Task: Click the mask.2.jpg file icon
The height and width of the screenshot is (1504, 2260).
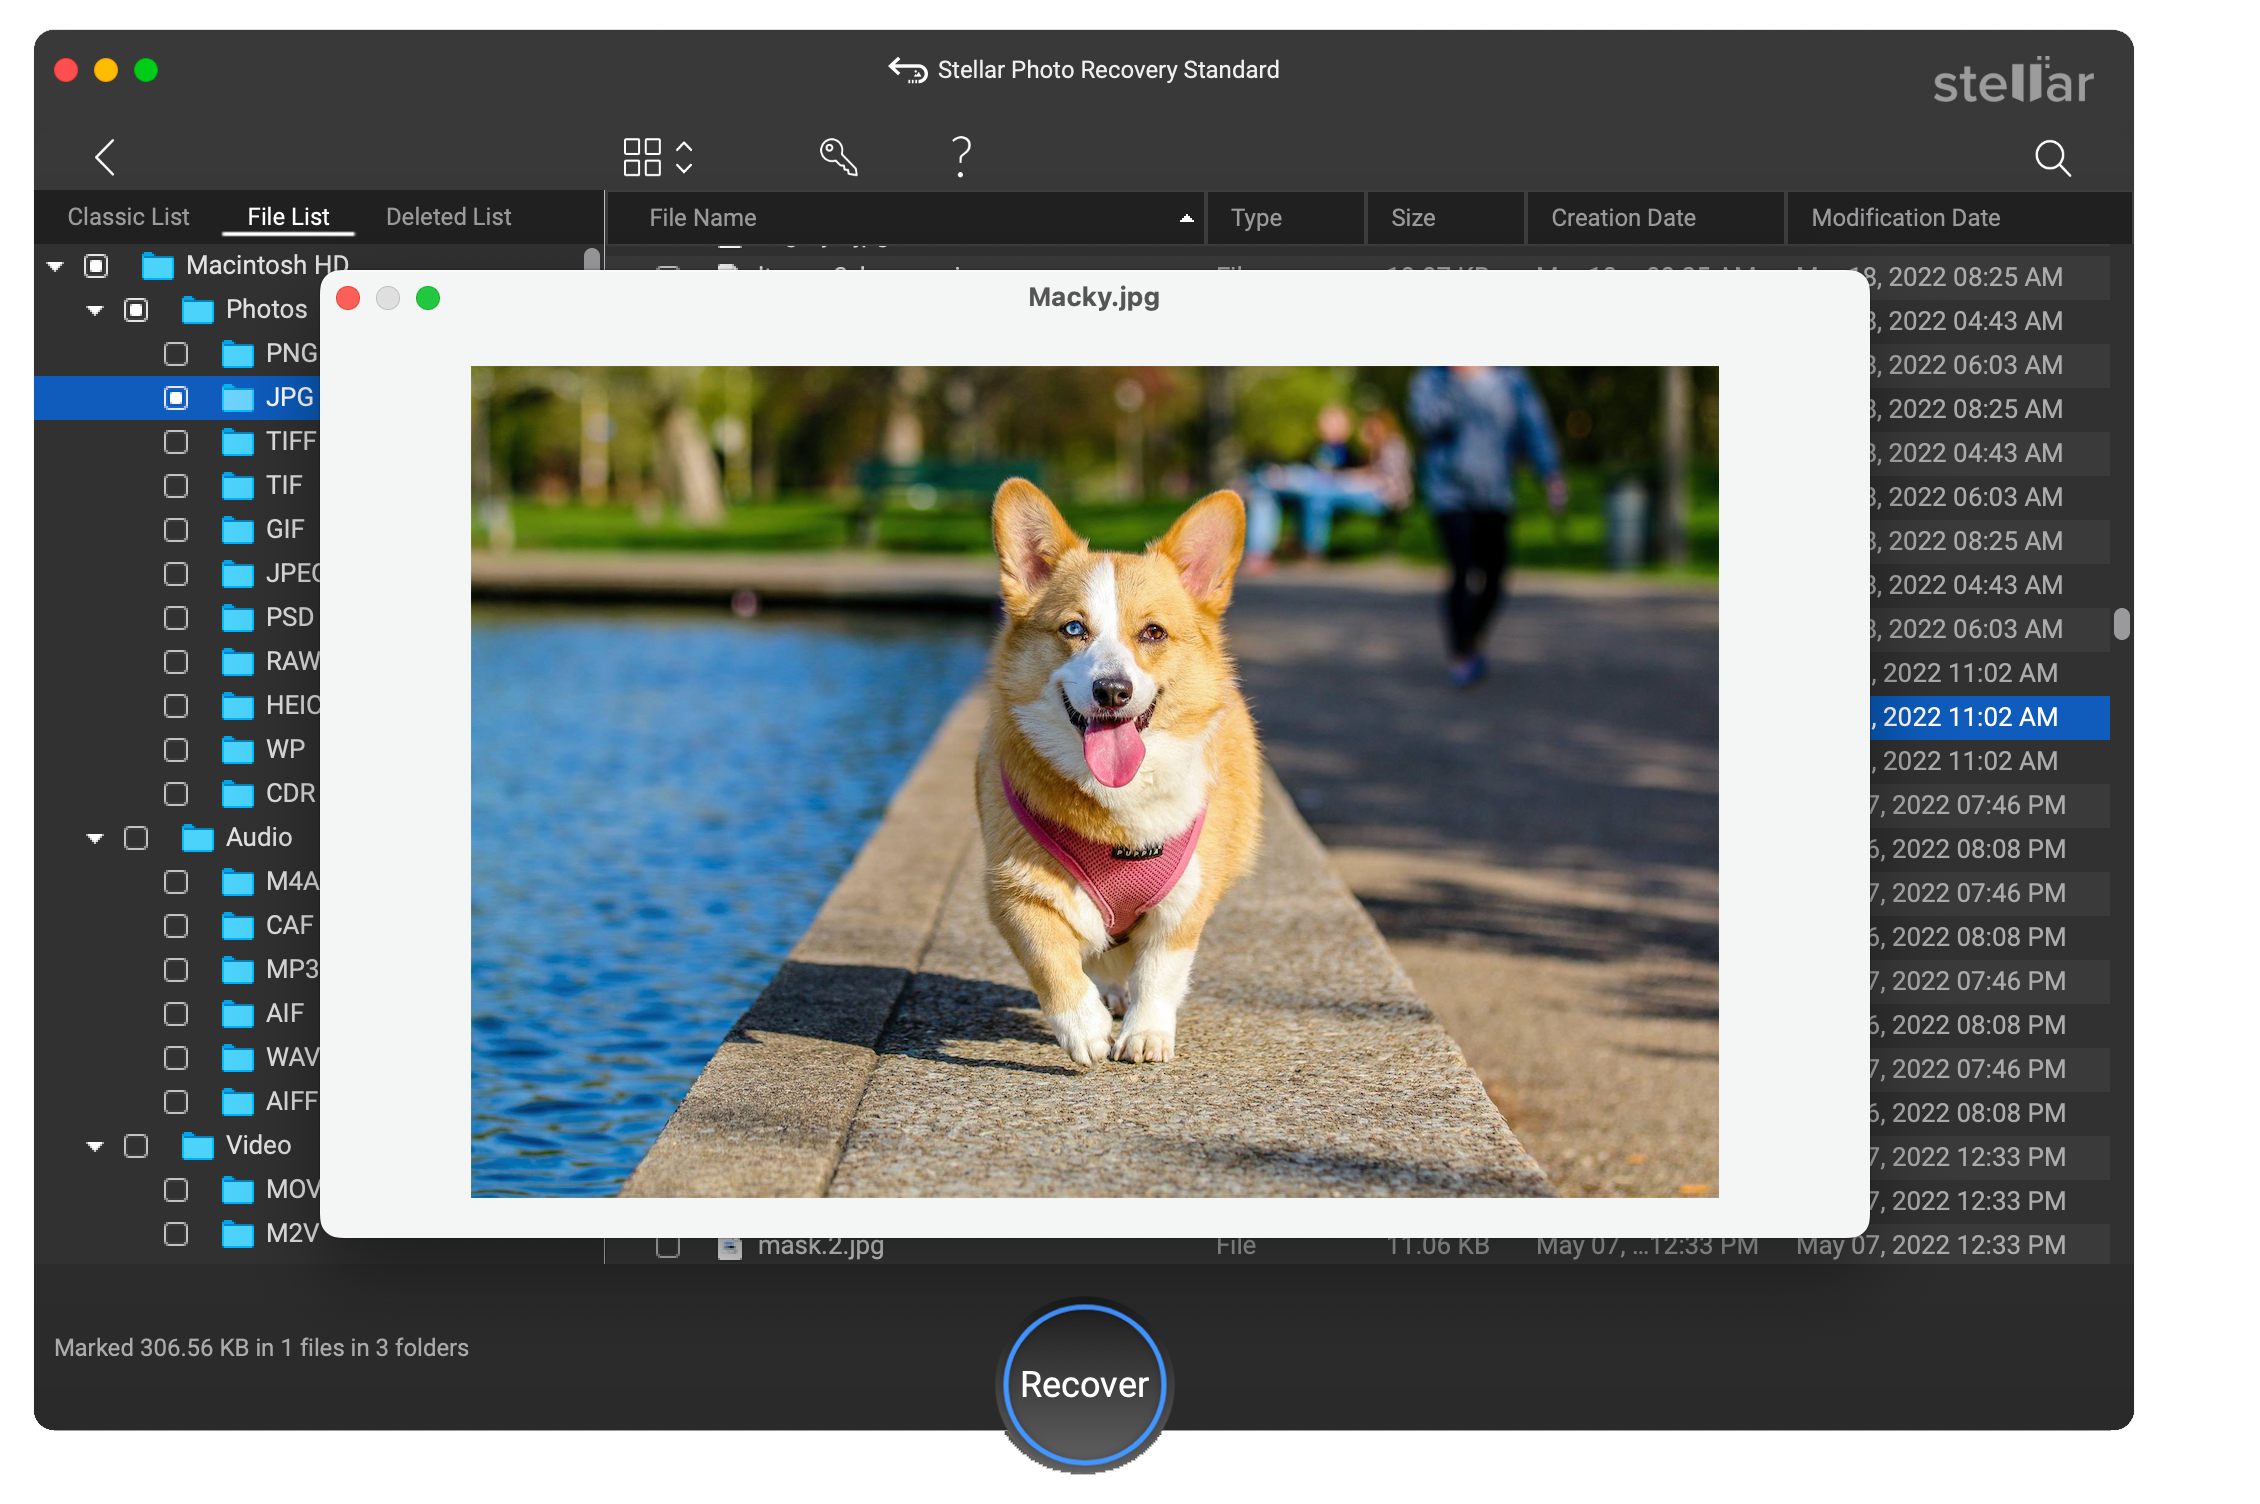Action: (x=730, y=1248)
